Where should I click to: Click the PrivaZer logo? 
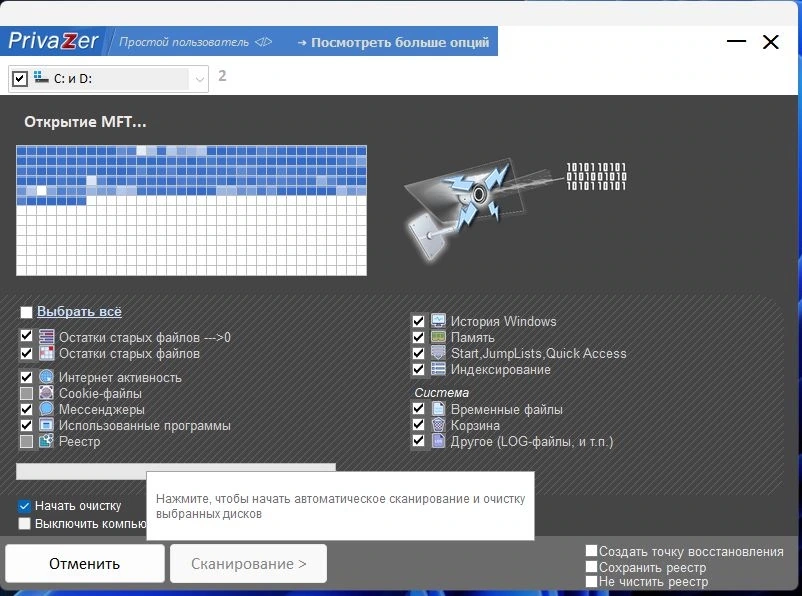click(53, 41)
